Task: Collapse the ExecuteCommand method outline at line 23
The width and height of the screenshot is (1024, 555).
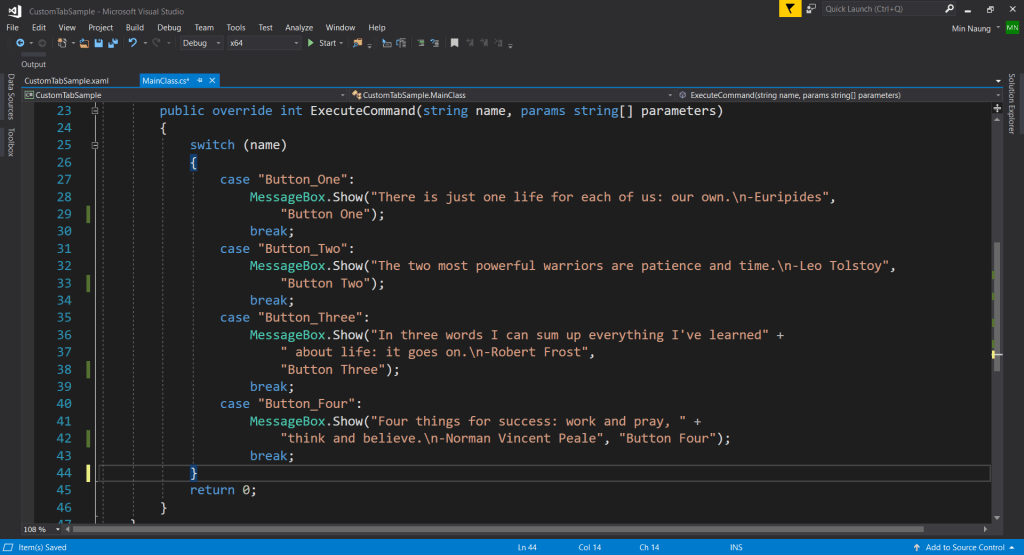Action: 96,111
